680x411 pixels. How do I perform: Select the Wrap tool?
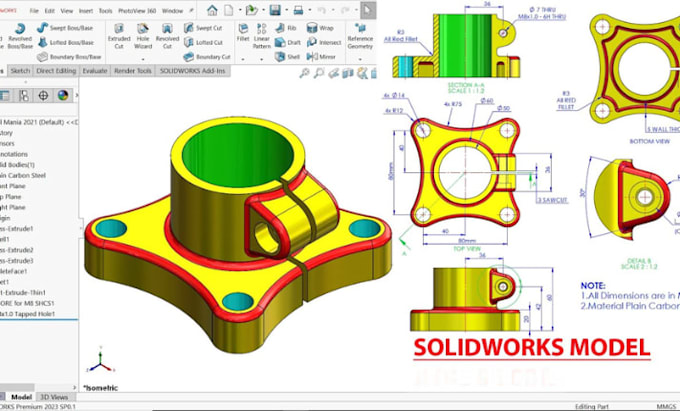pos(320,28)
